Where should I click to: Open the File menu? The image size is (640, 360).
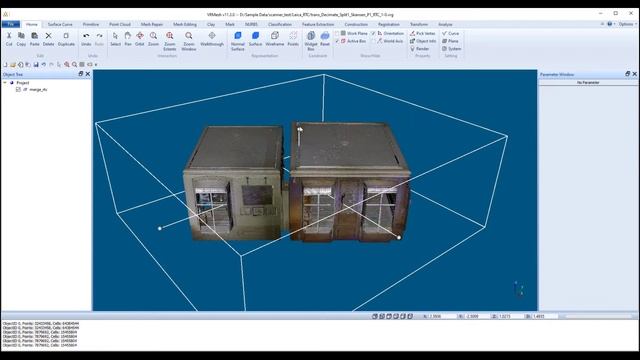point(11,24)
